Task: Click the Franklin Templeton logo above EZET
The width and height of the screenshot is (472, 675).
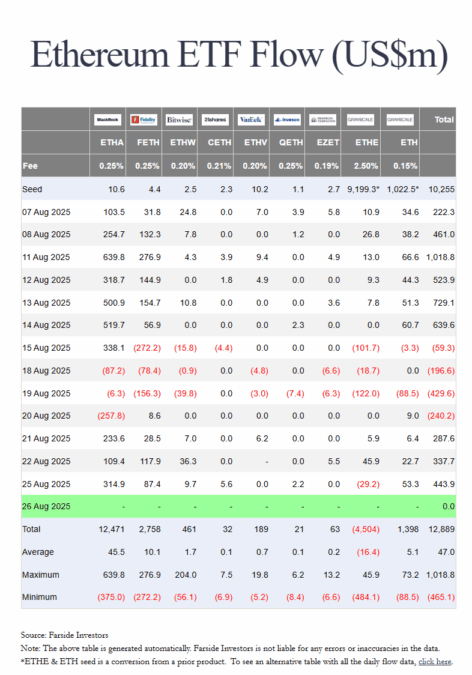Action: (x=323, y=120)
